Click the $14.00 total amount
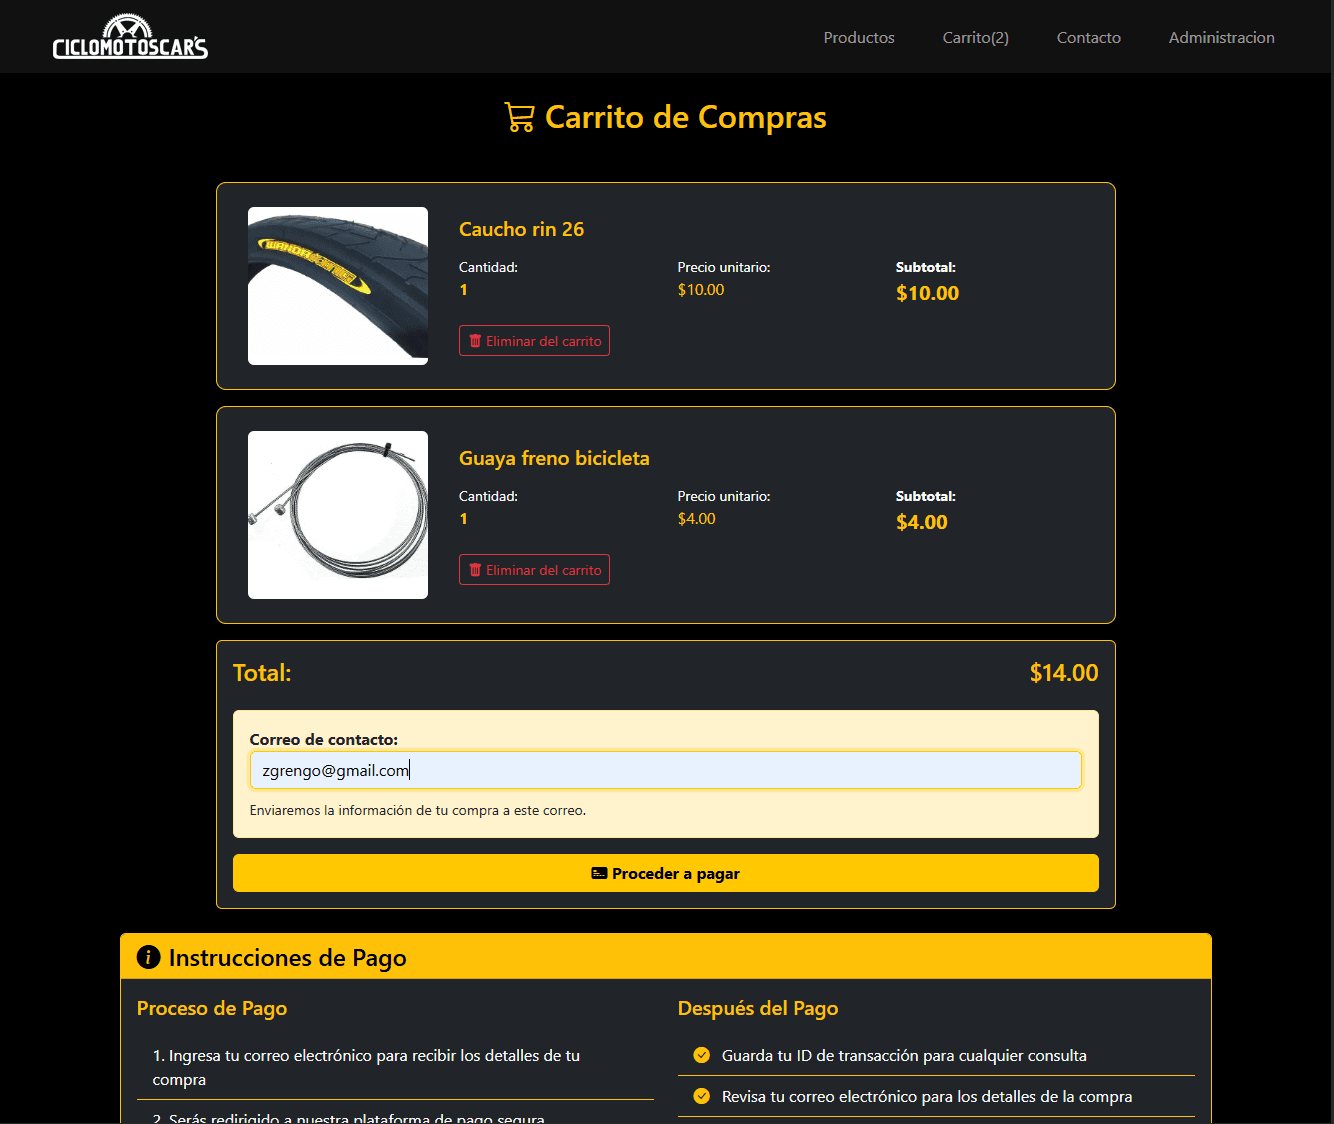This screenshot has width=1334, height=1124. click(1063, 672)
